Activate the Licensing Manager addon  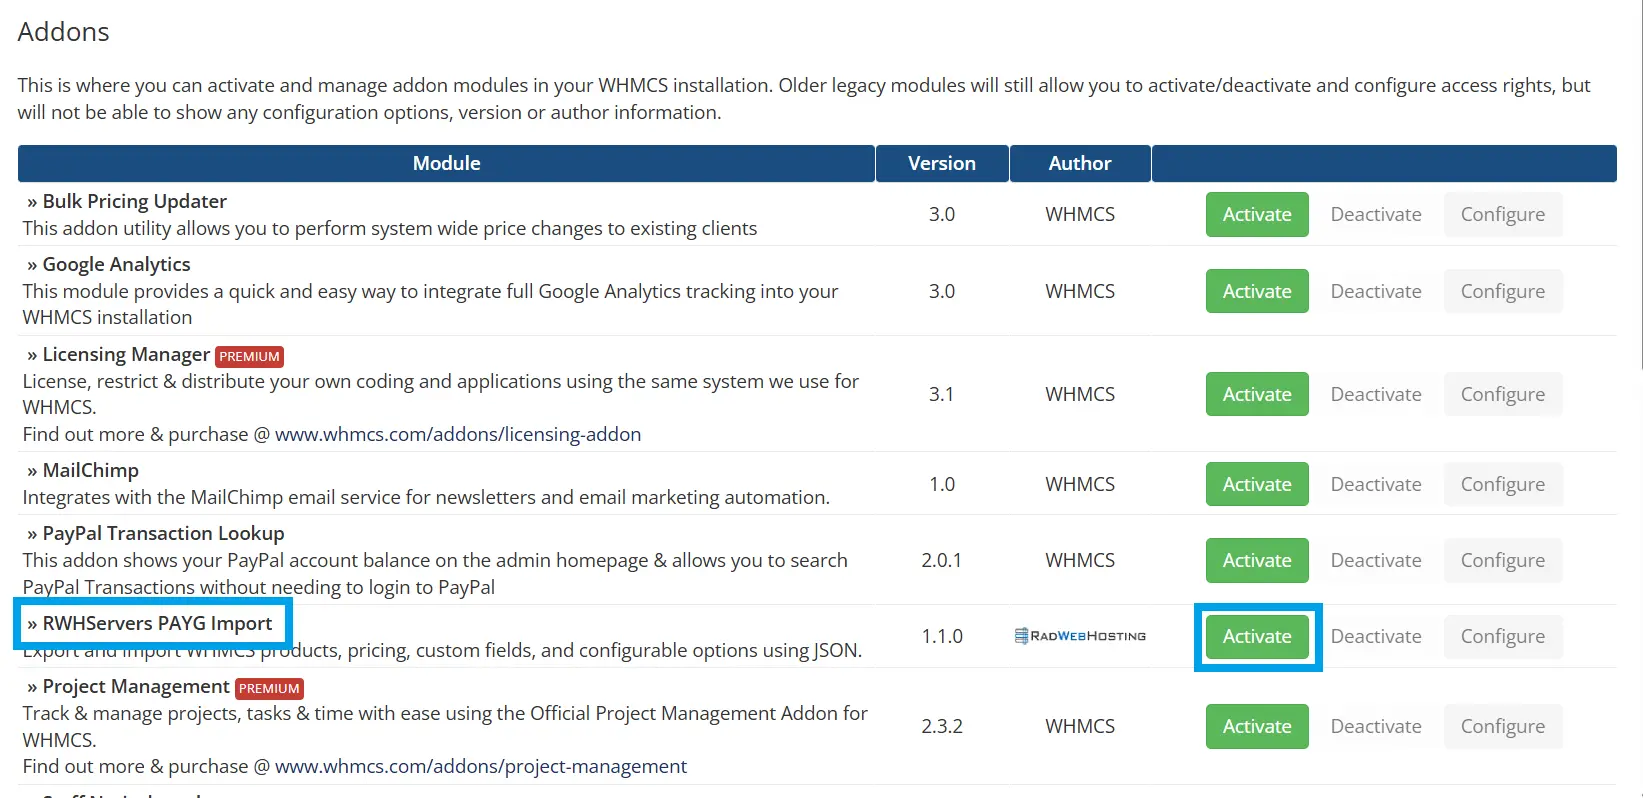pyautogui.click(x=1257, y=394)
